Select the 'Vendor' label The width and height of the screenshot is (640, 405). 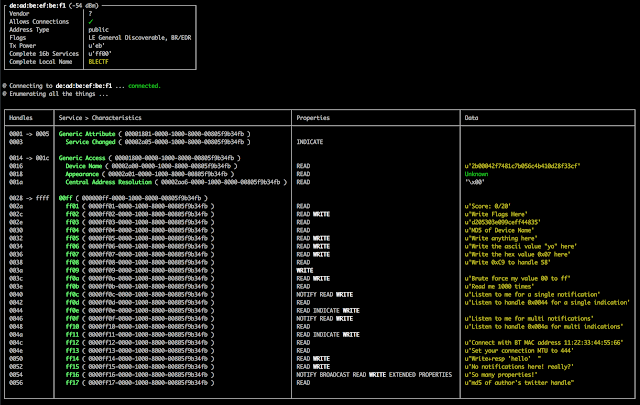click(x=19, y=13)
